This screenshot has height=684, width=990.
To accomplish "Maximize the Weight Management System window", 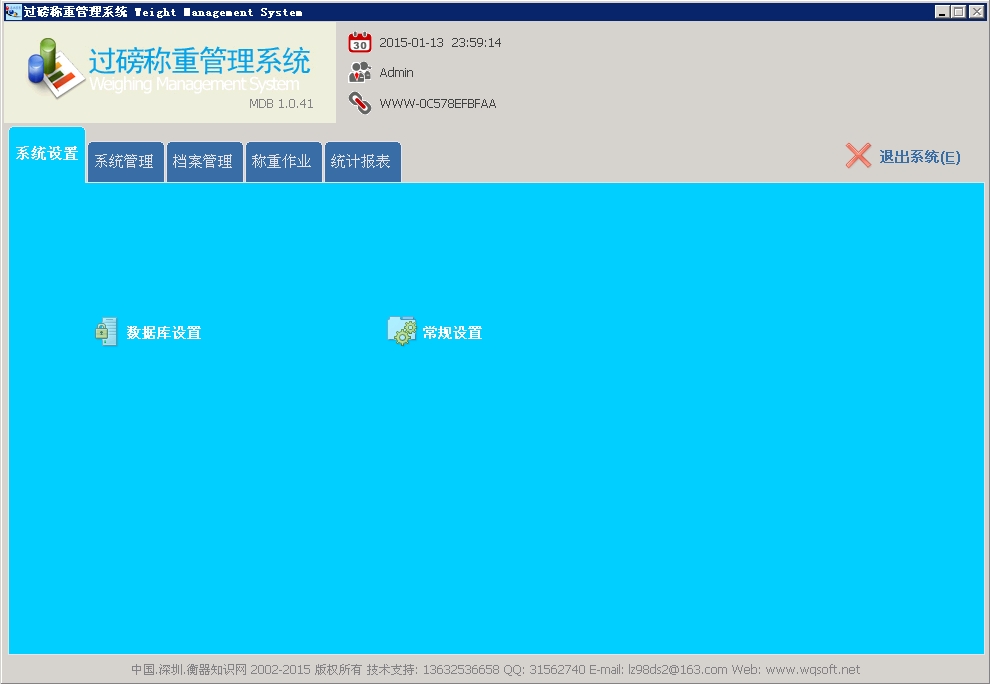I will (958, 11).
